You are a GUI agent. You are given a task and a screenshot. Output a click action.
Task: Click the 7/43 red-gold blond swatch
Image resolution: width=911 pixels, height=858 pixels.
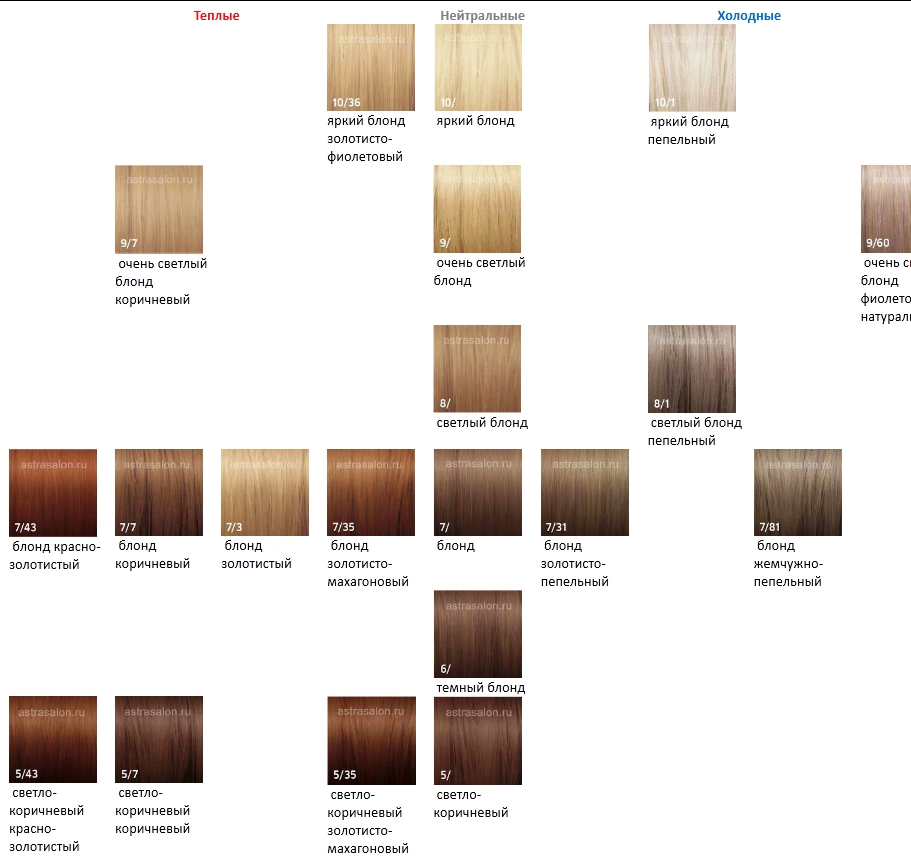tap(53, 493)
